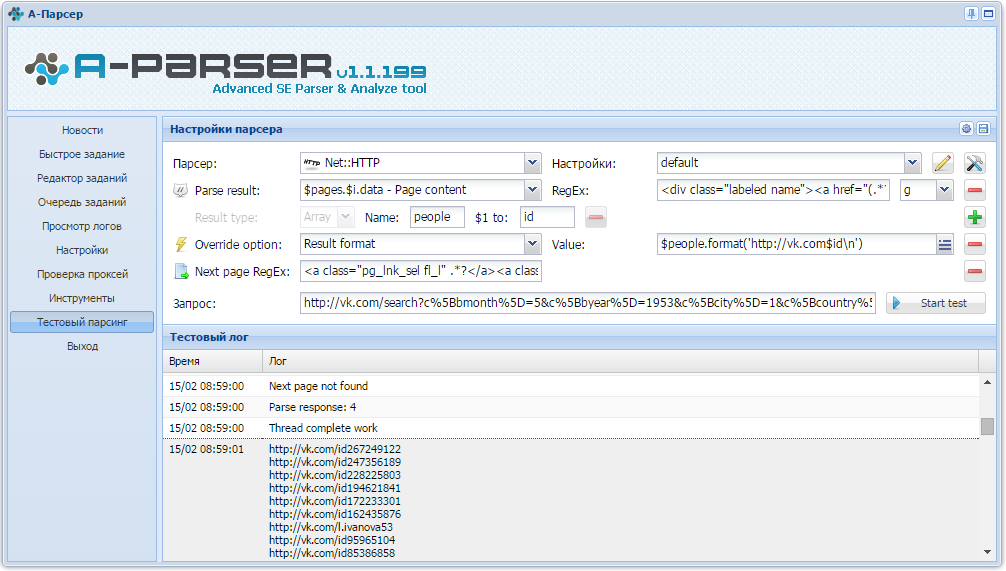Remove Override option row red minus
Viewport: 1006px width, 571px height.
tap(975, 244)
